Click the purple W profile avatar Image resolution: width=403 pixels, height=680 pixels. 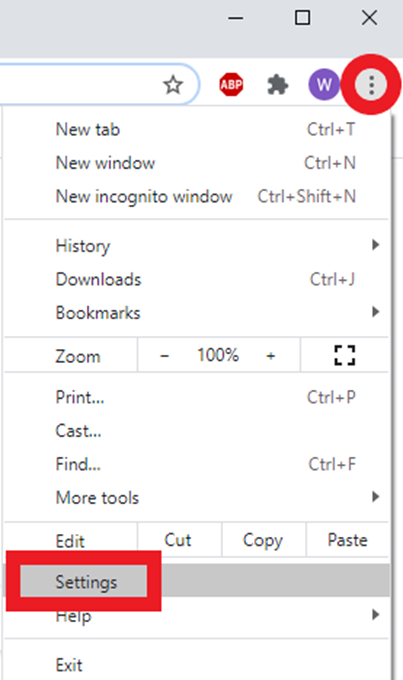tap(324, 84)
